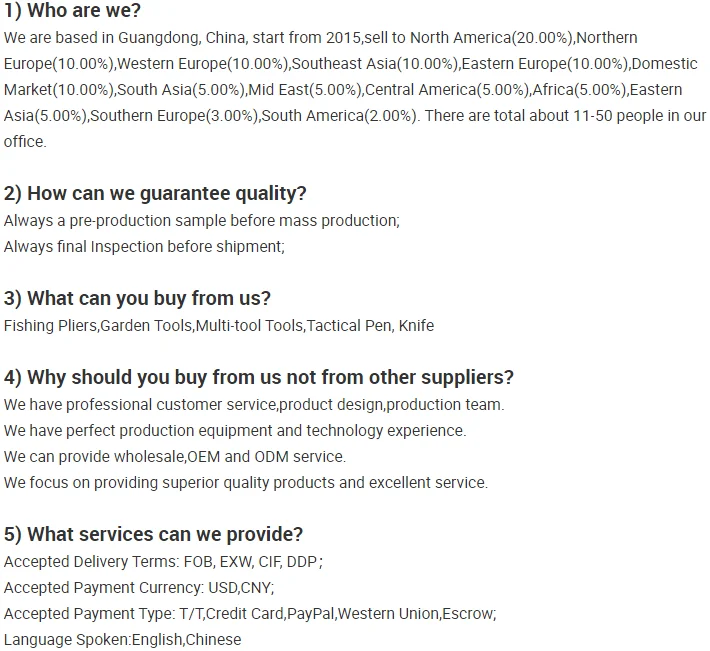Click the "Fishing Pliers" product text
Screen dimensions: 710x651
tap(50, 325)
